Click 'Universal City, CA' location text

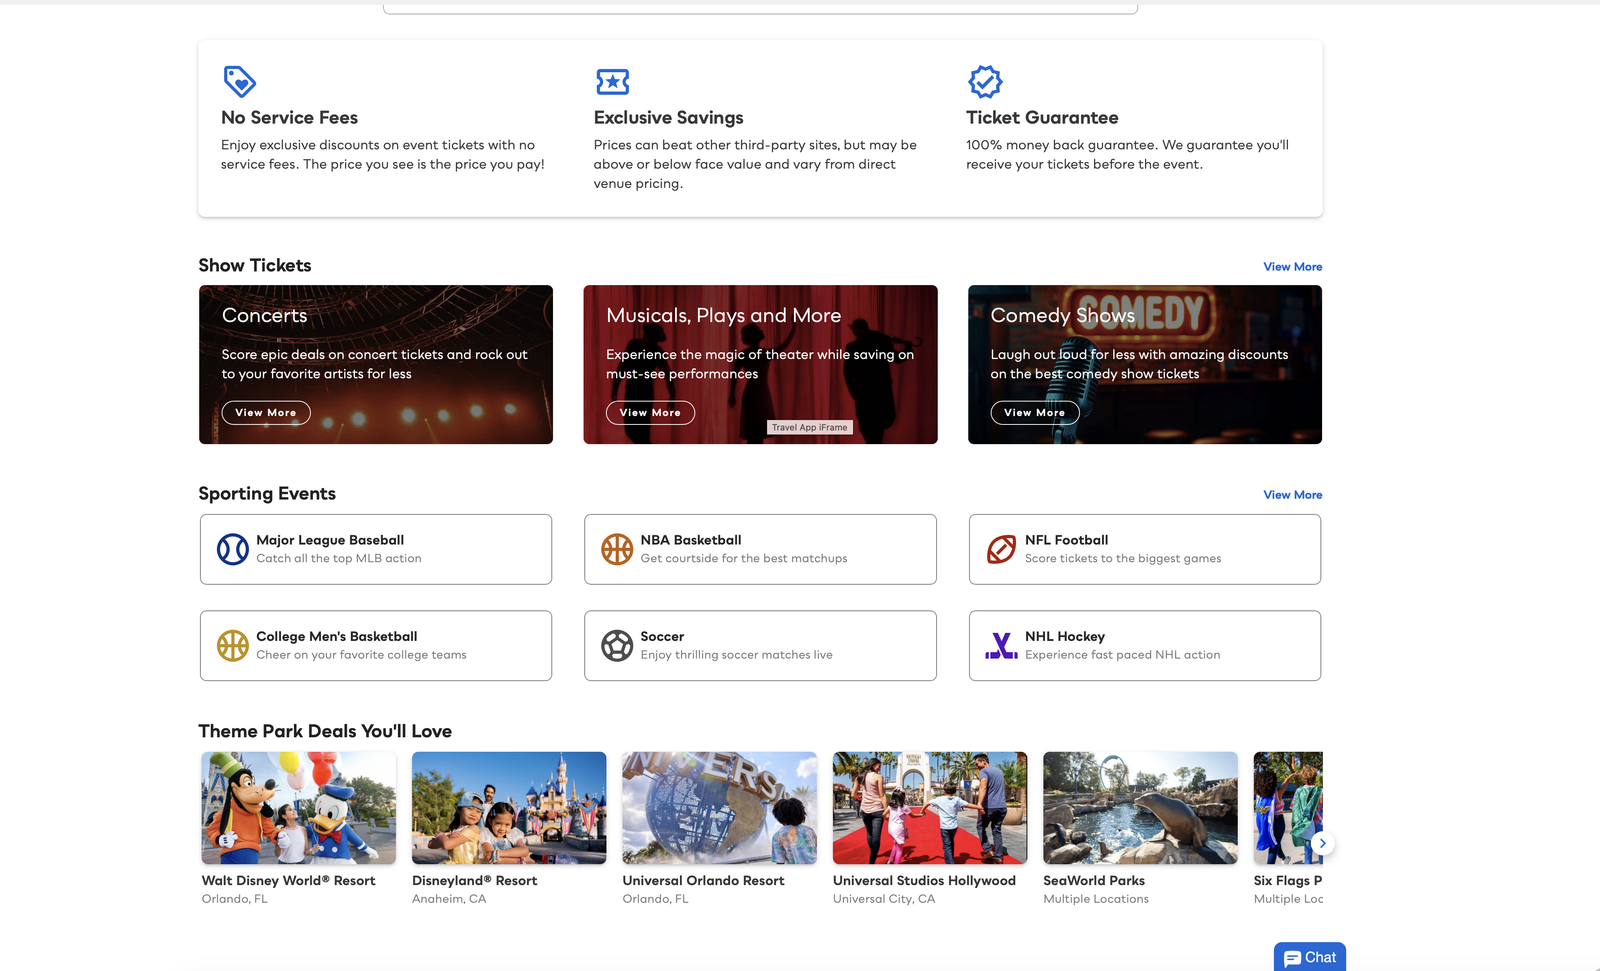[x=884, y=899]
